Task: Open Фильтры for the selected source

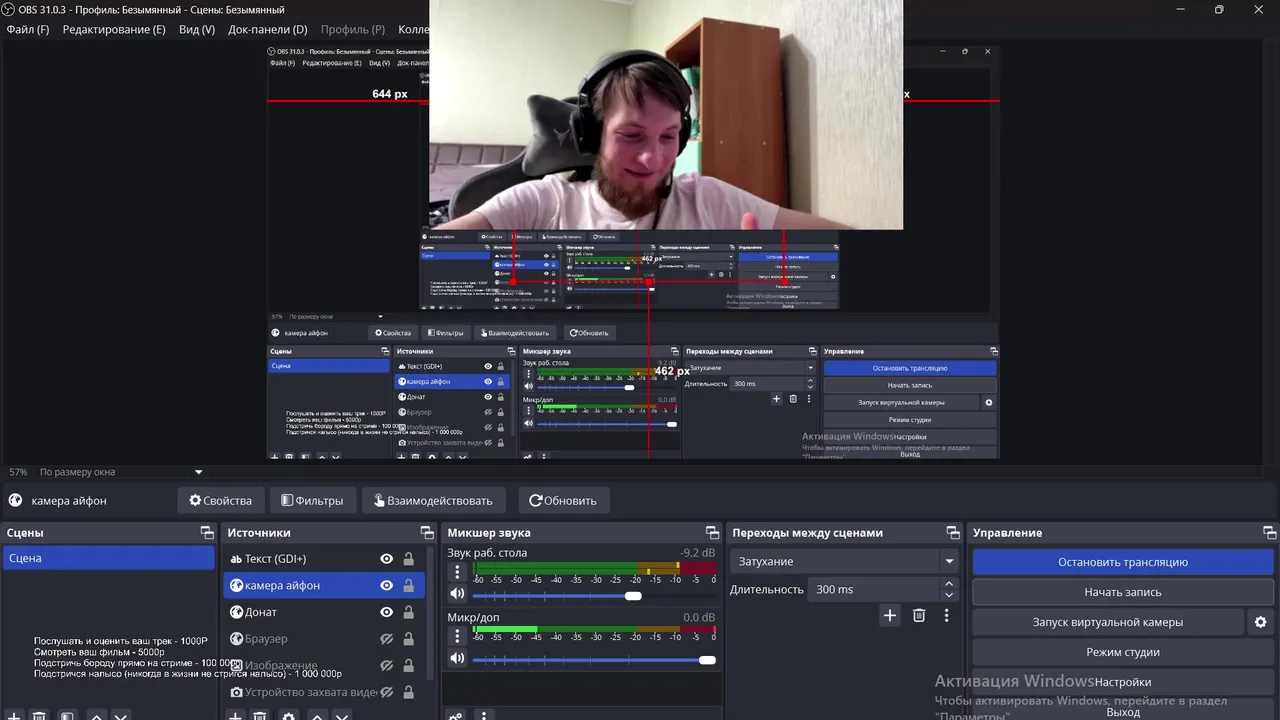Action: click(313, 501)
